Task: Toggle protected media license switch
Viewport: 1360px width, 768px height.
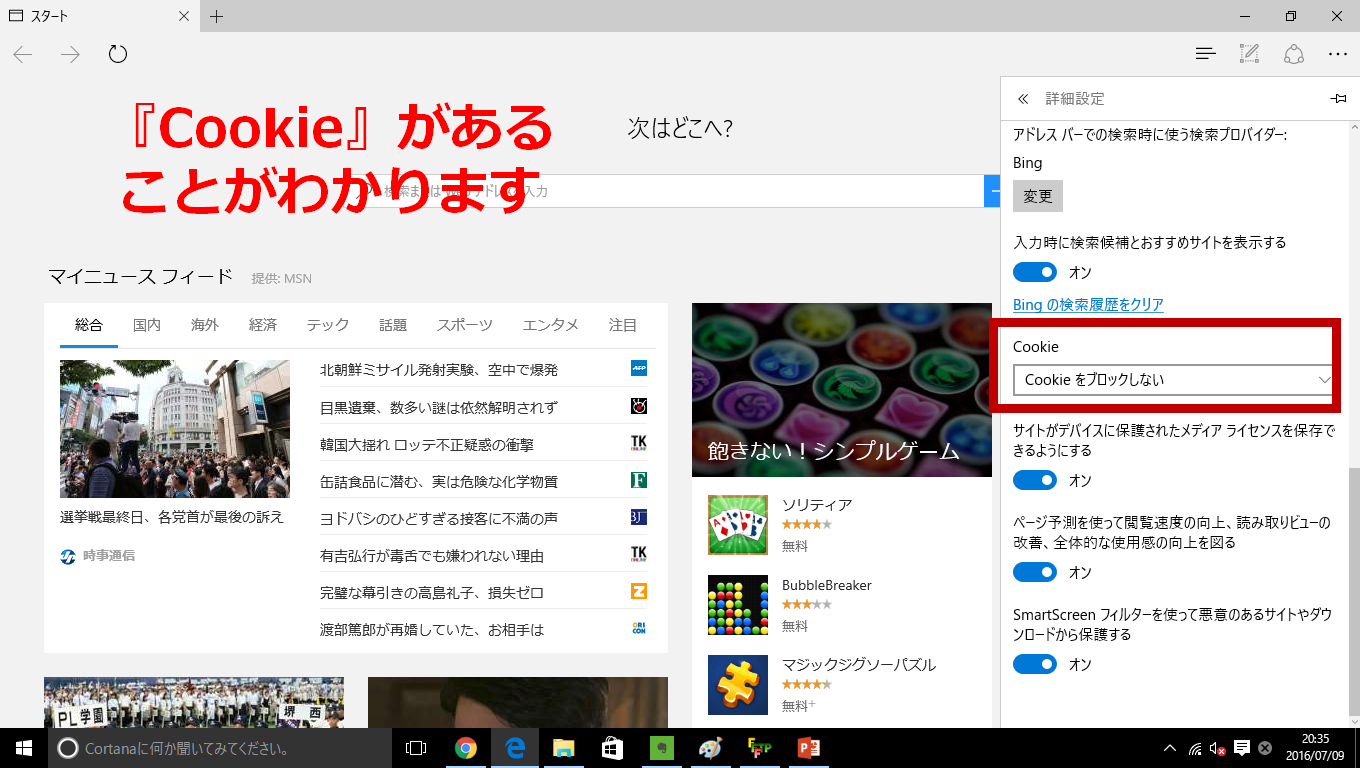Action: coord(1035,480)
